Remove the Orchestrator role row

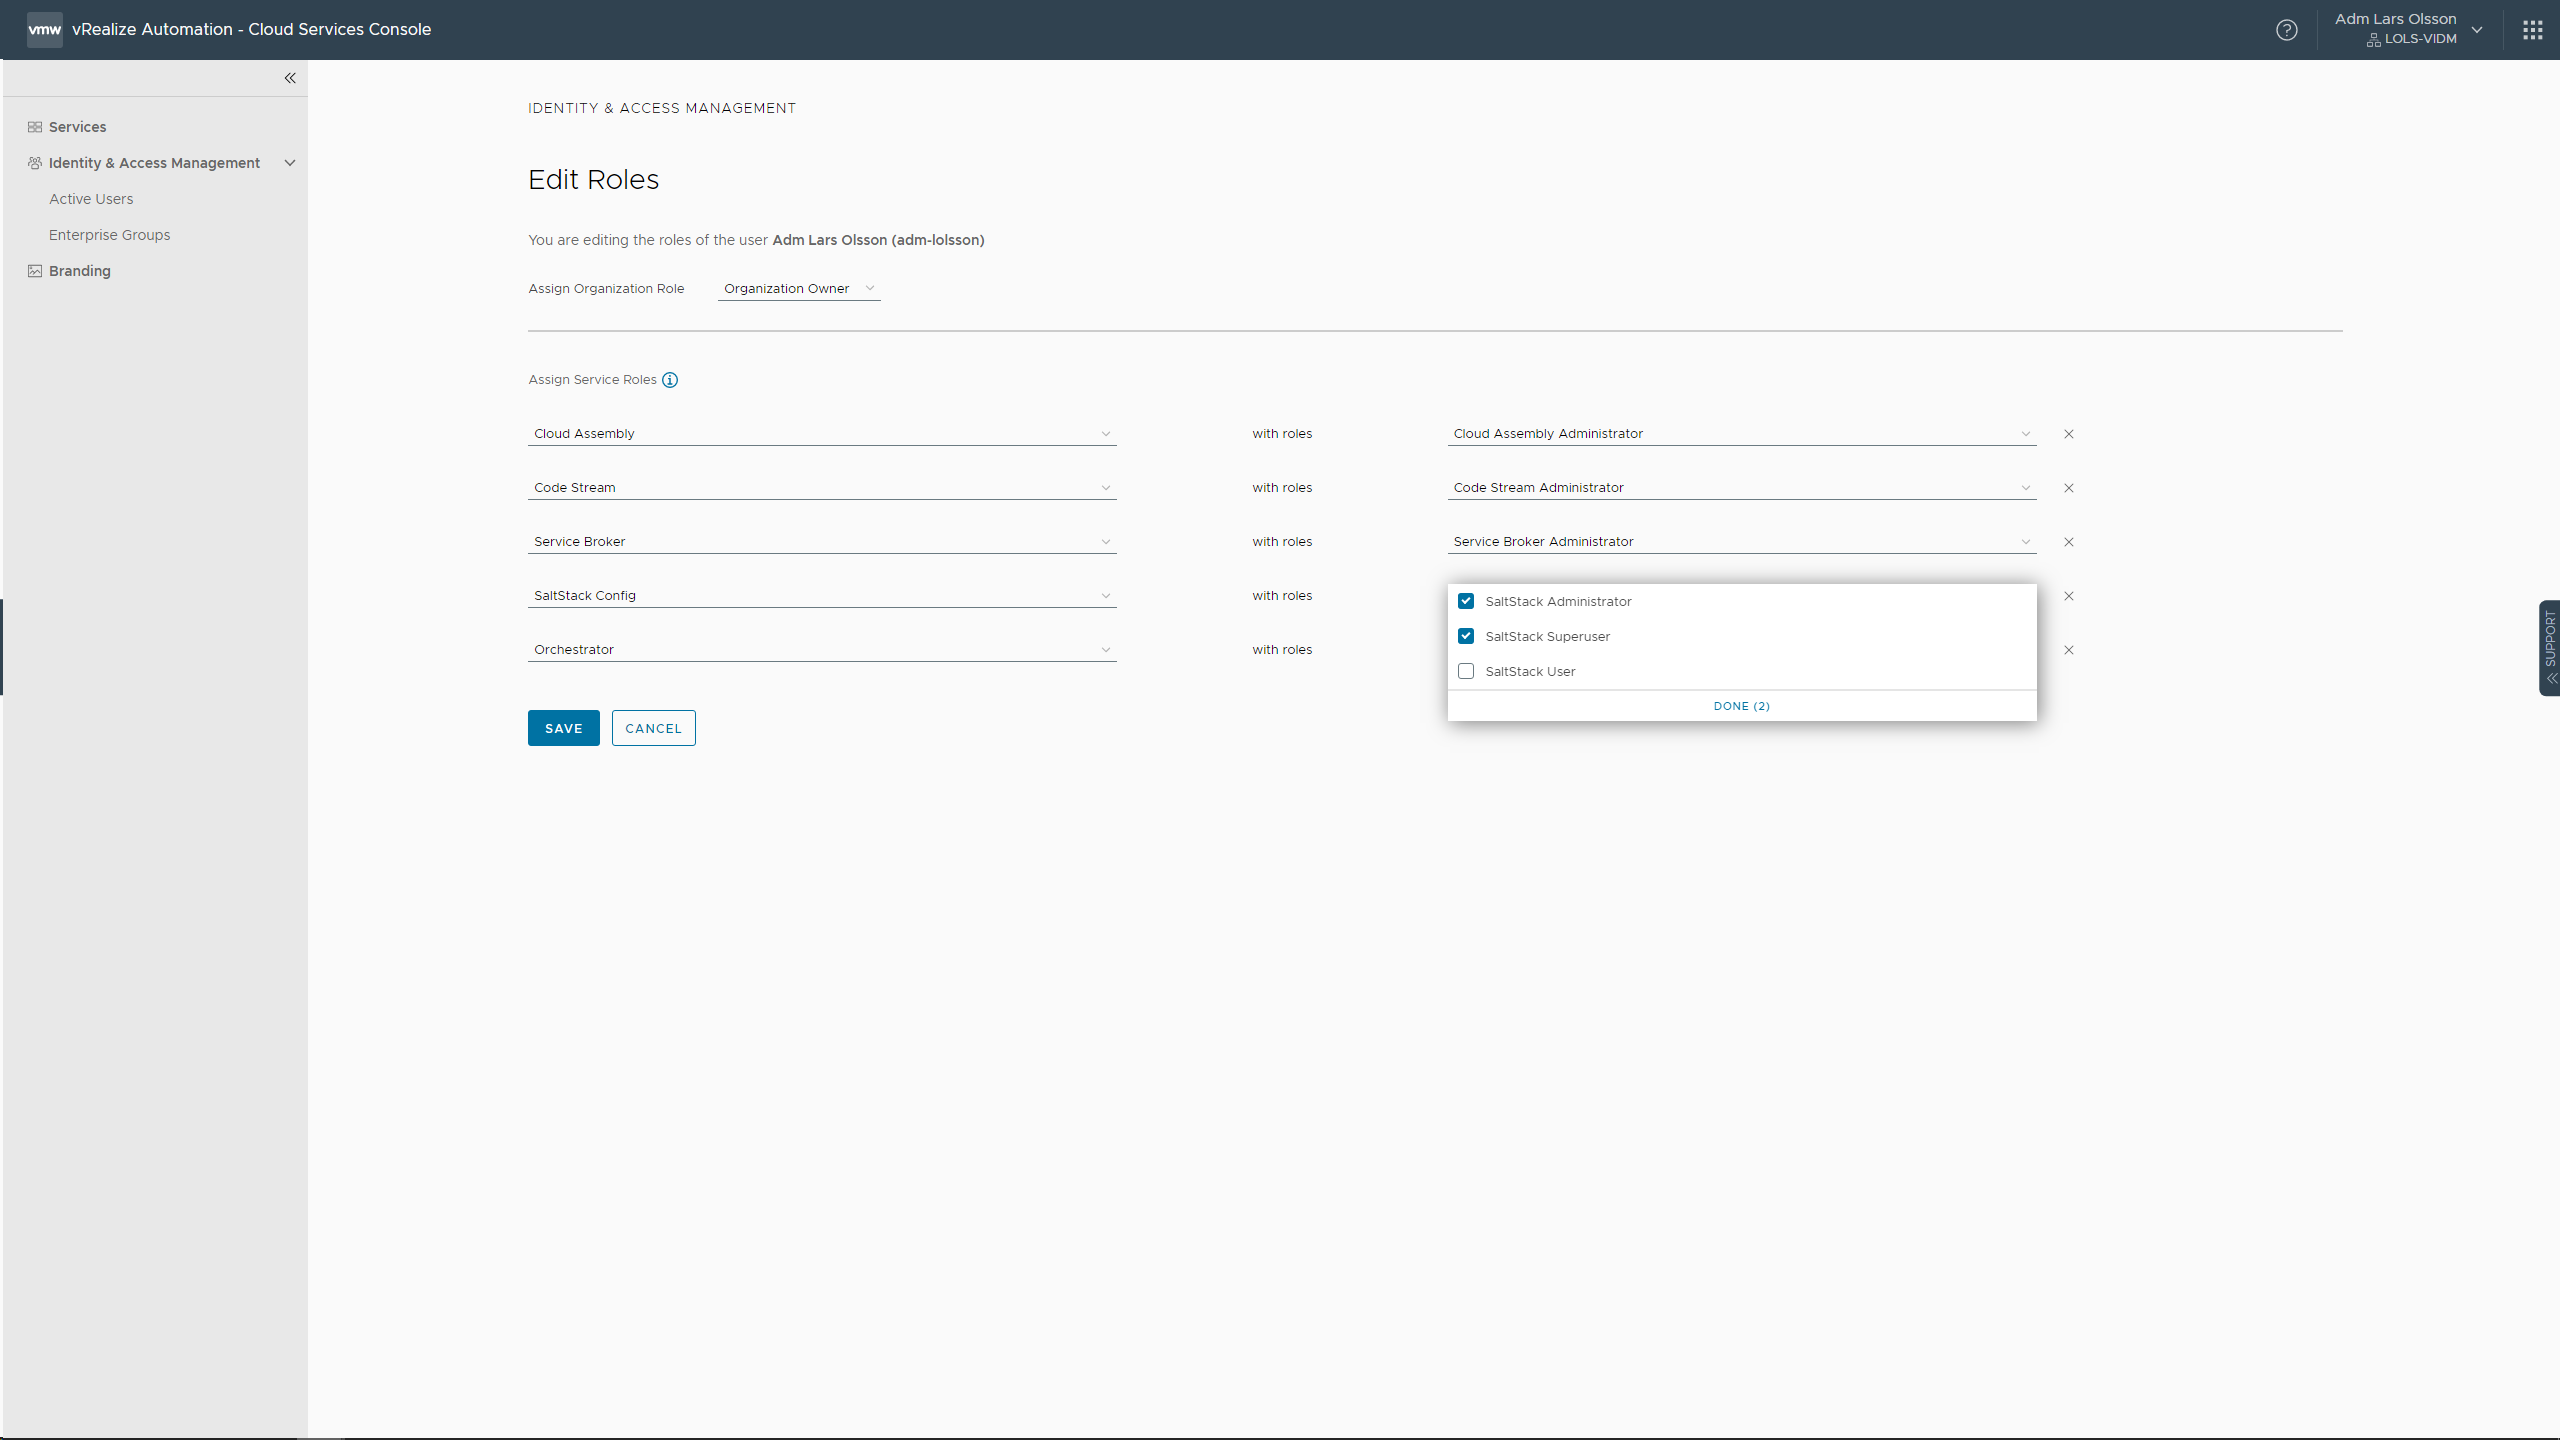click(2069, 650)
